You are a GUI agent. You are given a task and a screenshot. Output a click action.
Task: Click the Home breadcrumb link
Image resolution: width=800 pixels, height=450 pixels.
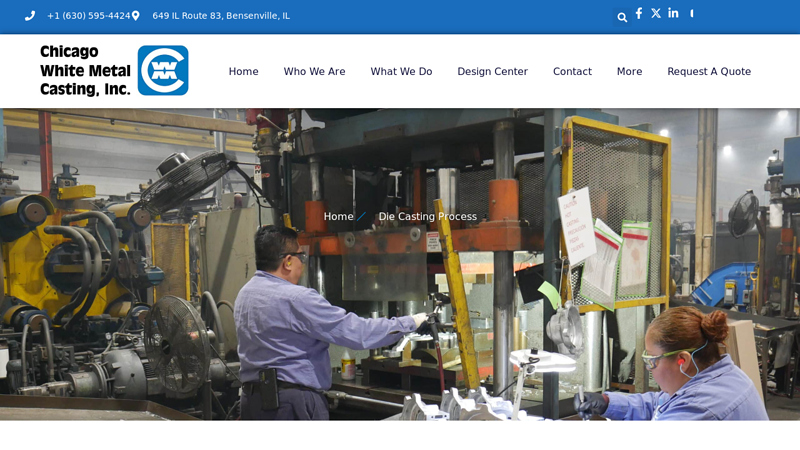(338, 216)
